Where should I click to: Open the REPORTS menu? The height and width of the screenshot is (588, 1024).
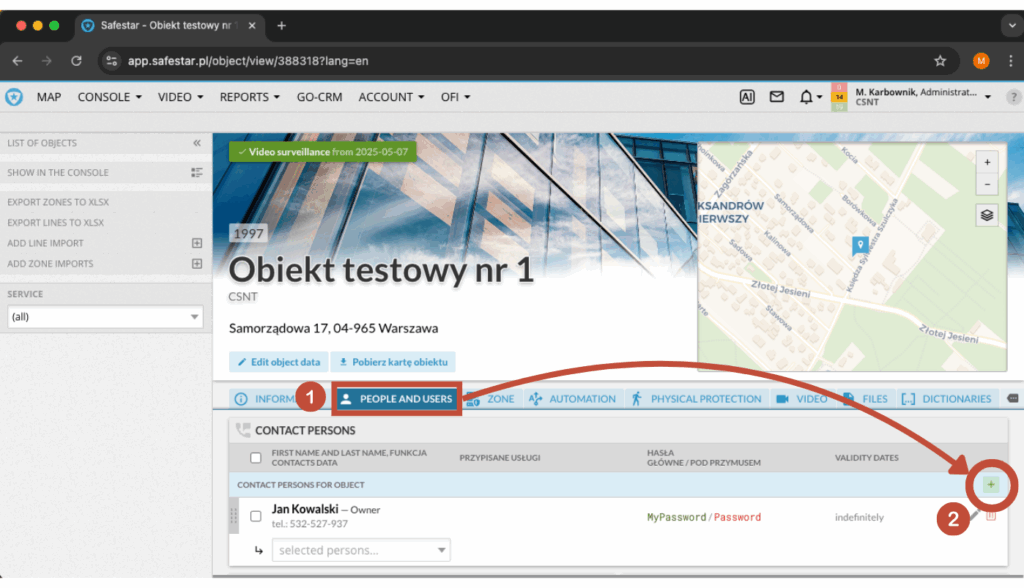click(x=250, y=97)
